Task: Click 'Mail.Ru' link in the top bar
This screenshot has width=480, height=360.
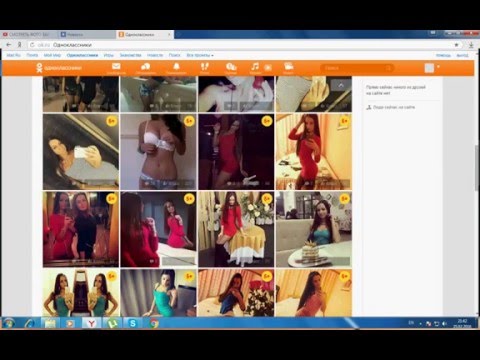Action: (14, 55)
